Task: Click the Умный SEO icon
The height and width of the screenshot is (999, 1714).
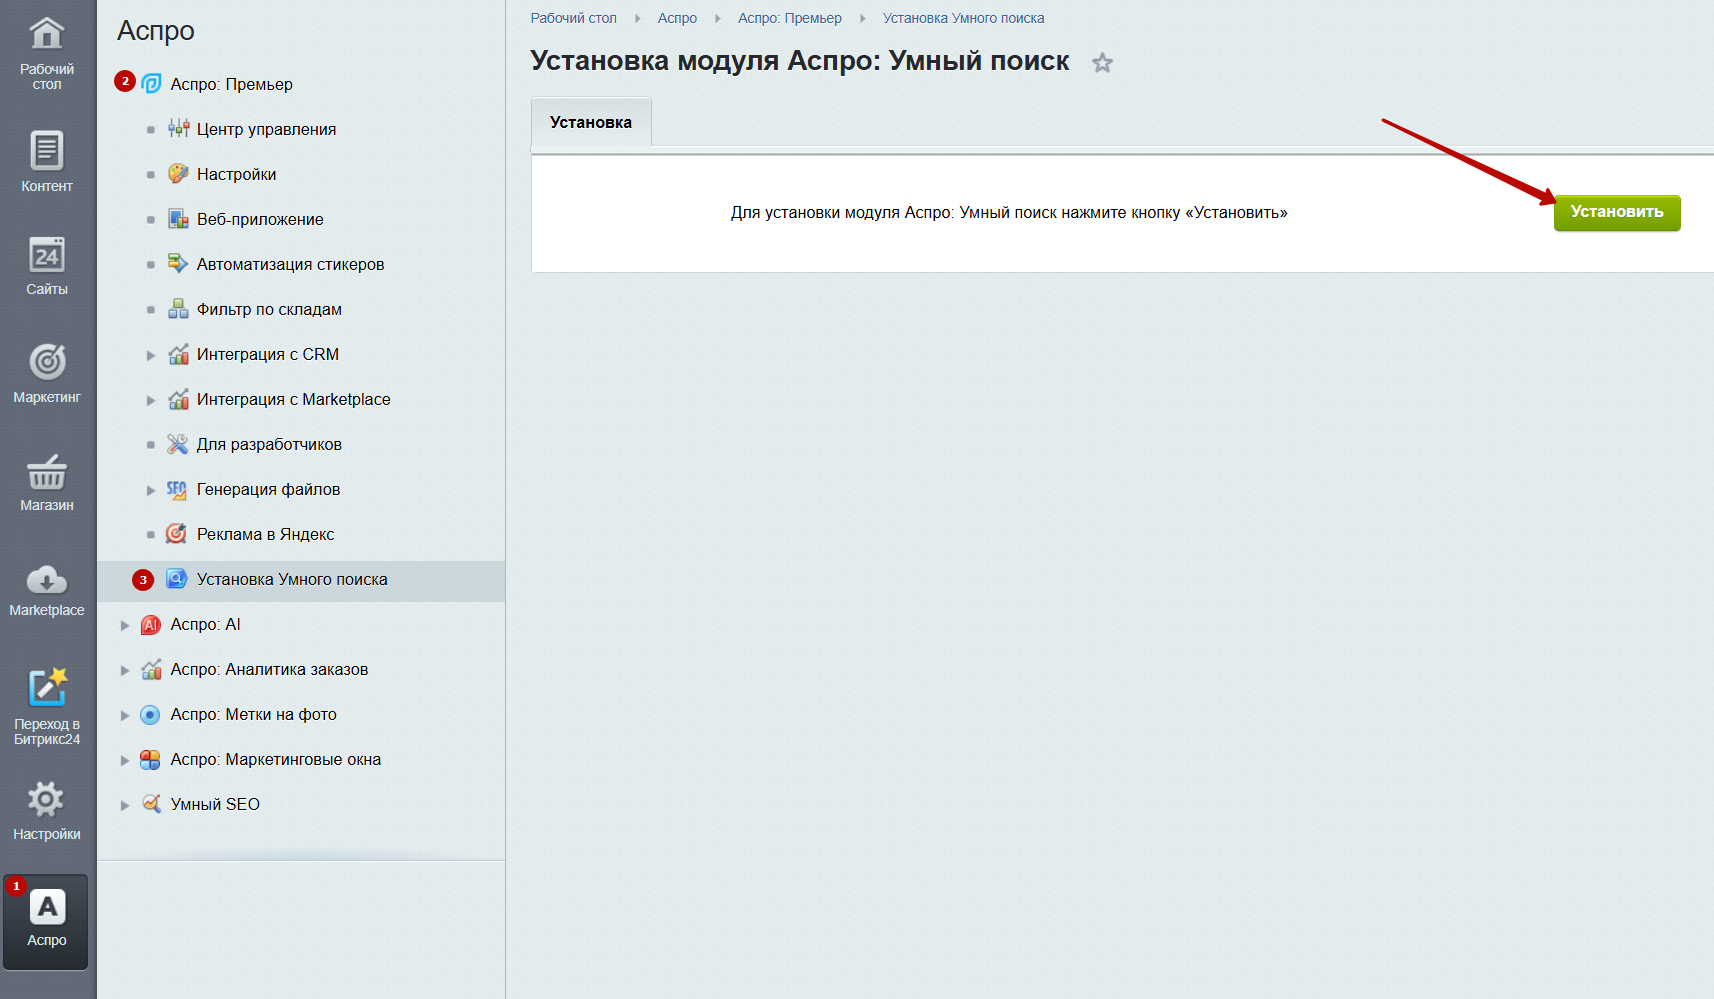Action: coord(151,804)
